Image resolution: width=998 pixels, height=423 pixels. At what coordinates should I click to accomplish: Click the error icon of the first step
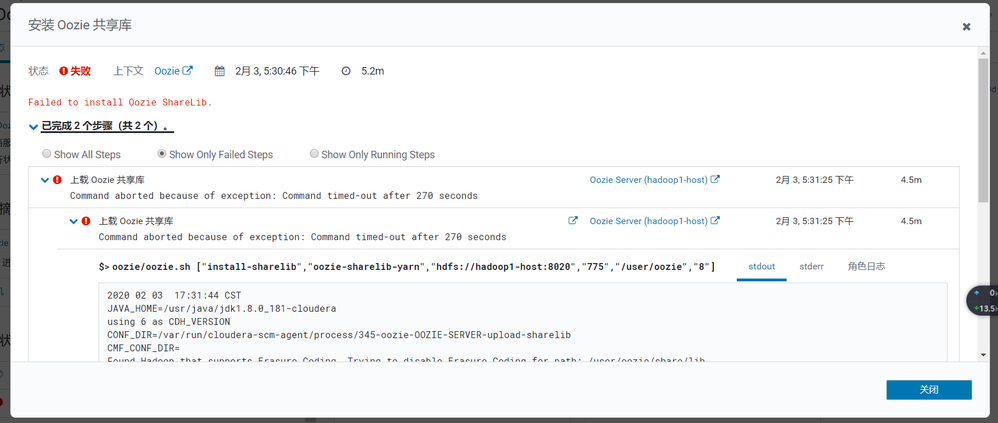point(57,180)
